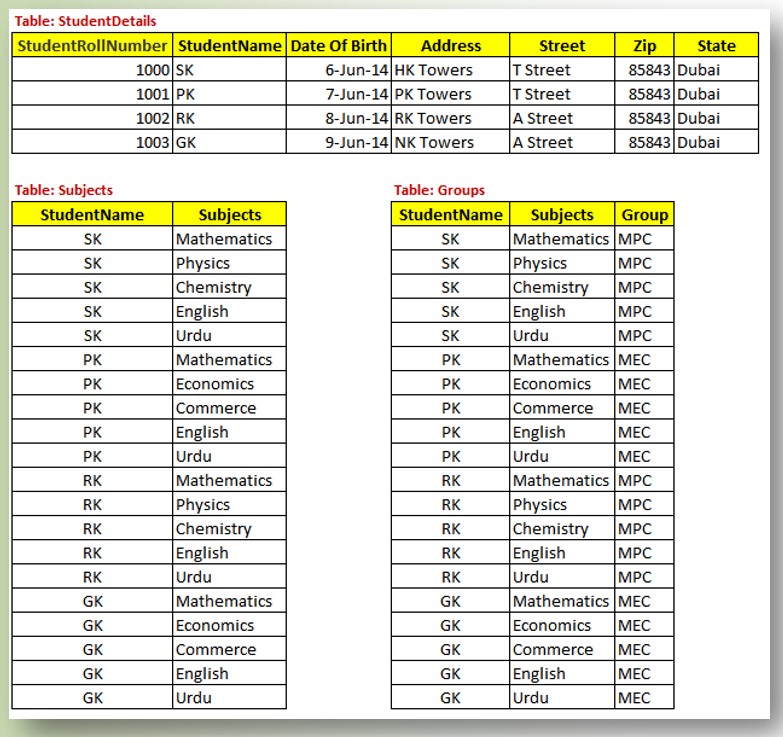This screenshot has height=737, width=783.
Task: Select the PK Towers address cell
Action: pyautogui.click(x=450, y=93)
